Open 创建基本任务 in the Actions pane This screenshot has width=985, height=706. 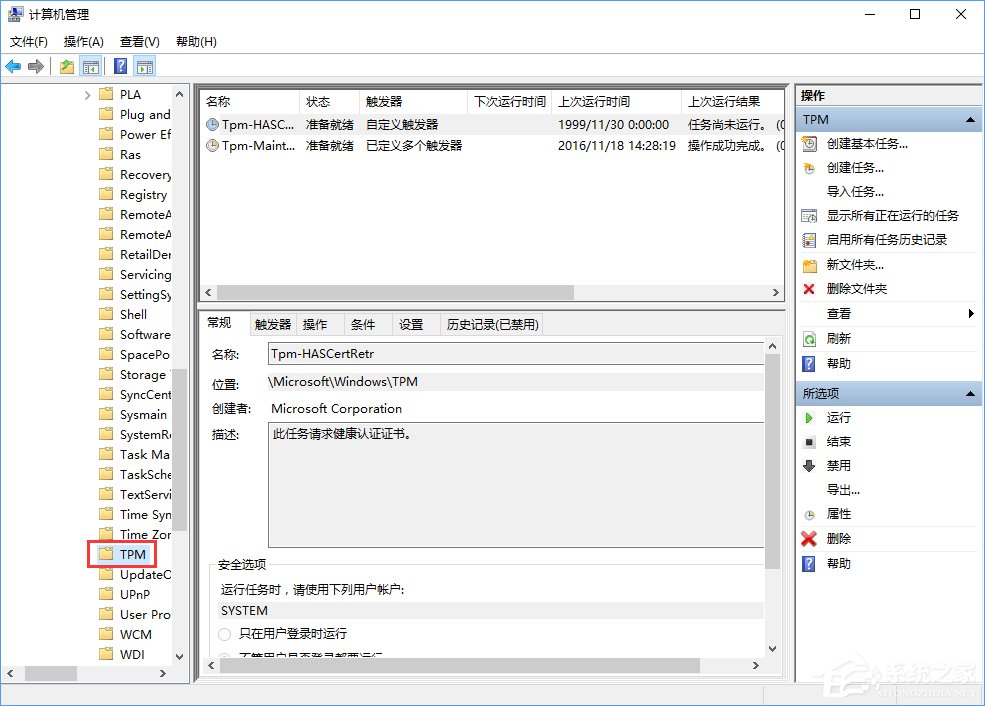coord(866,144)
